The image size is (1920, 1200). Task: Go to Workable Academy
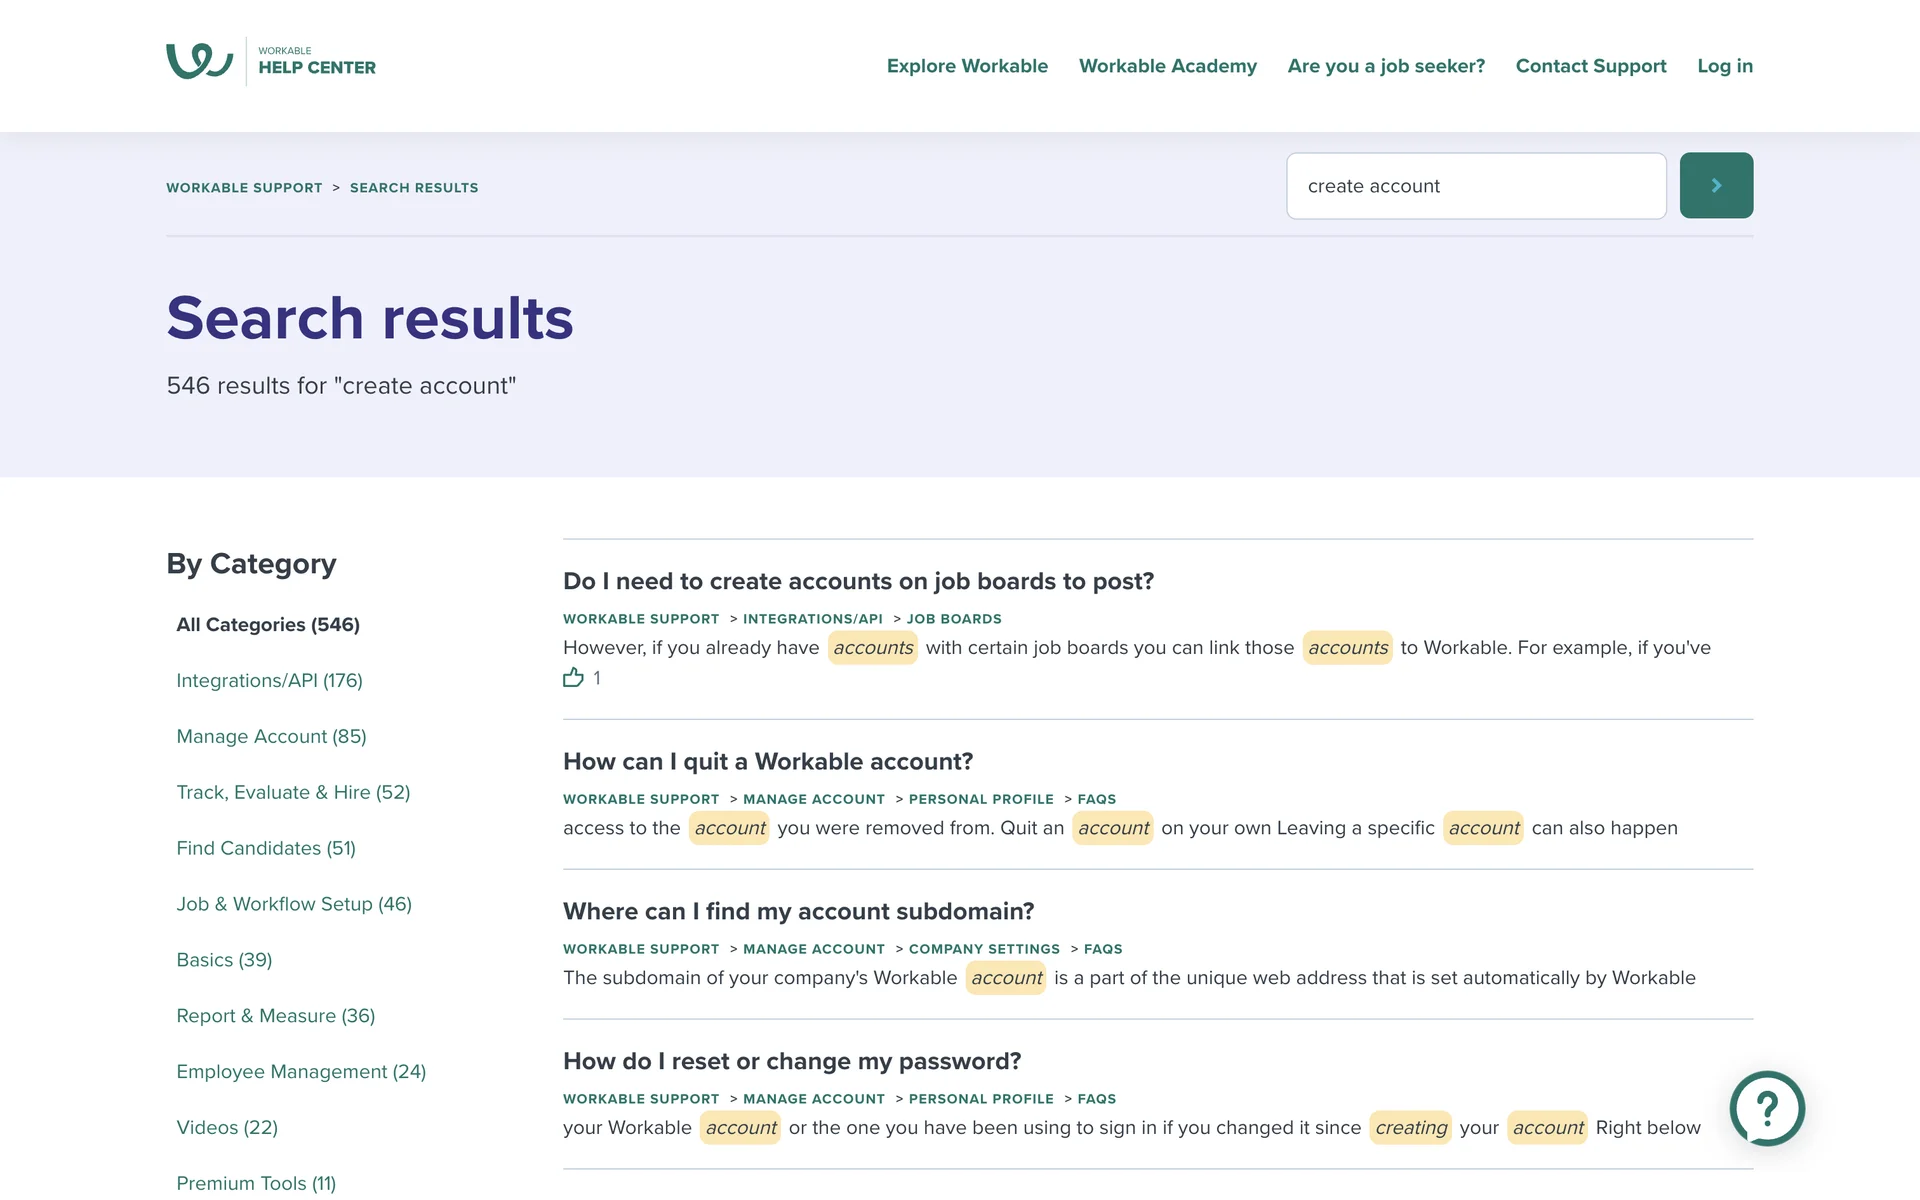[x=1167, y=66]
